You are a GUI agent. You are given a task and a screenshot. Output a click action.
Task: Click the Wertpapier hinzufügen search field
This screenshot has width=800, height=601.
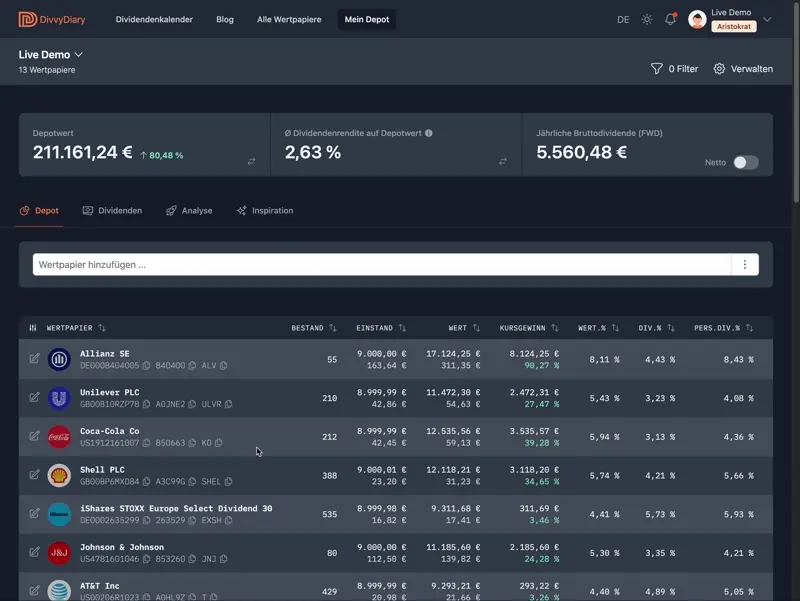381,265
